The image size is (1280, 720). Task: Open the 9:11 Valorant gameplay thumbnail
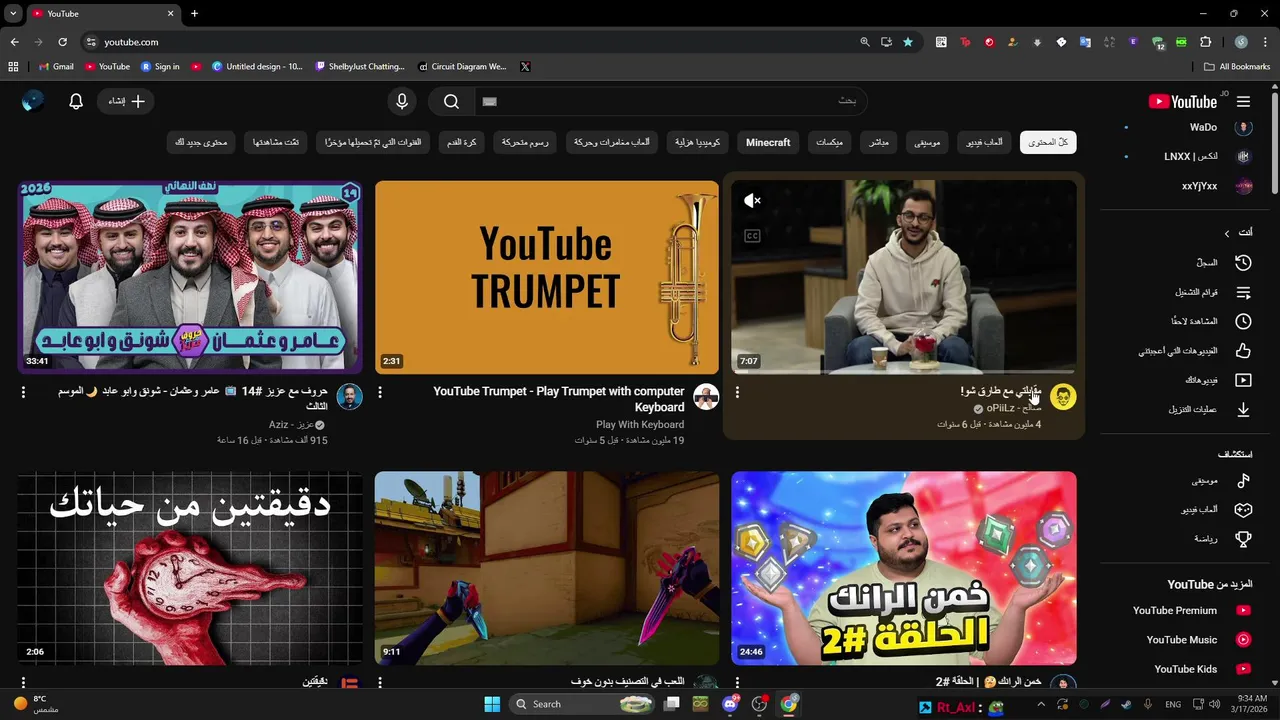tap(547, 568)
